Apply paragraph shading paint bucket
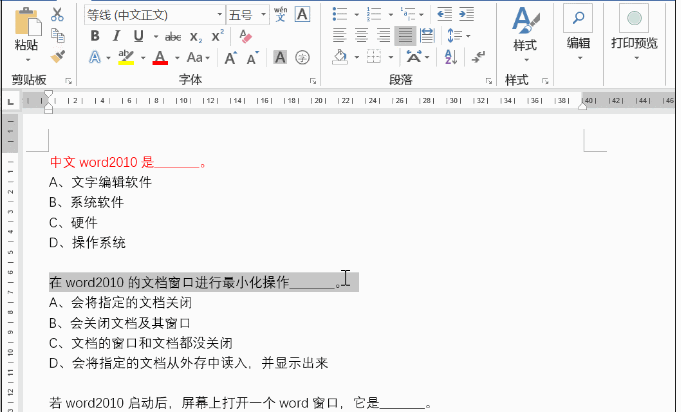Image resolution: width=681 pixels, height=412 pixels. click(x=340, y=57)
